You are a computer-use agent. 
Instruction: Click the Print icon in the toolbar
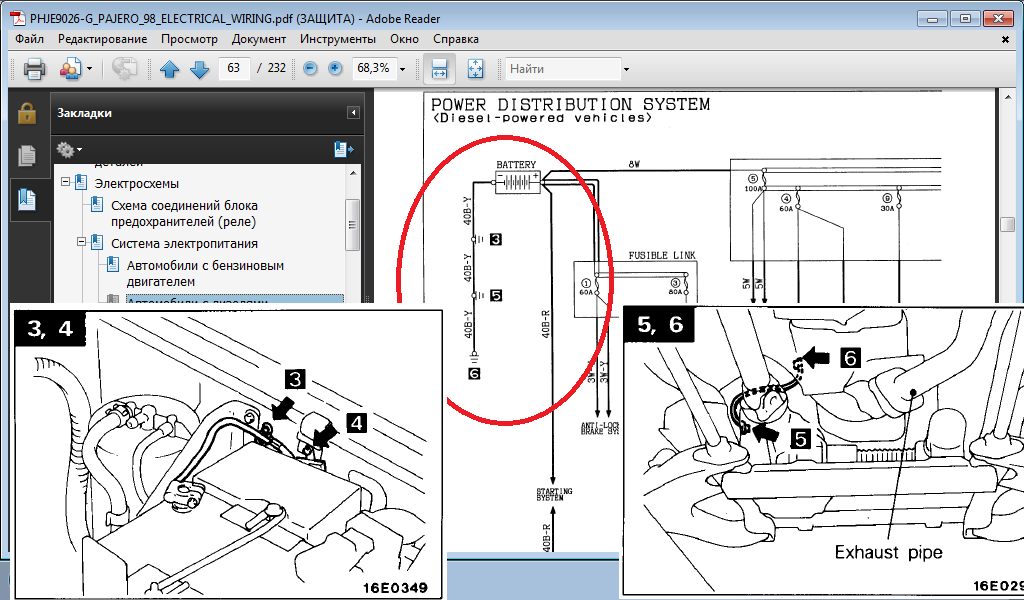(35, 69)
